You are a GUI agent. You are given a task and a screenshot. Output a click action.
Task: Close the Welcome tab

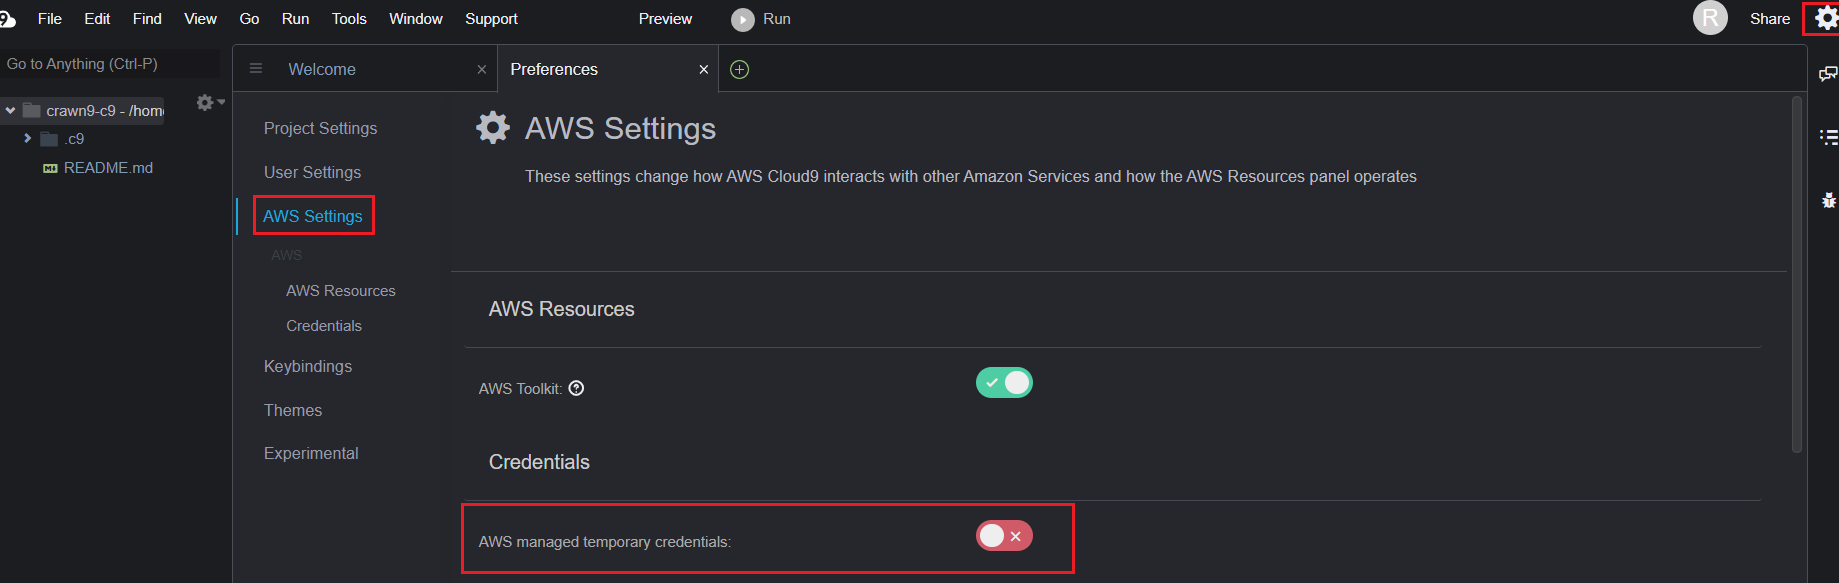[482, 69]
